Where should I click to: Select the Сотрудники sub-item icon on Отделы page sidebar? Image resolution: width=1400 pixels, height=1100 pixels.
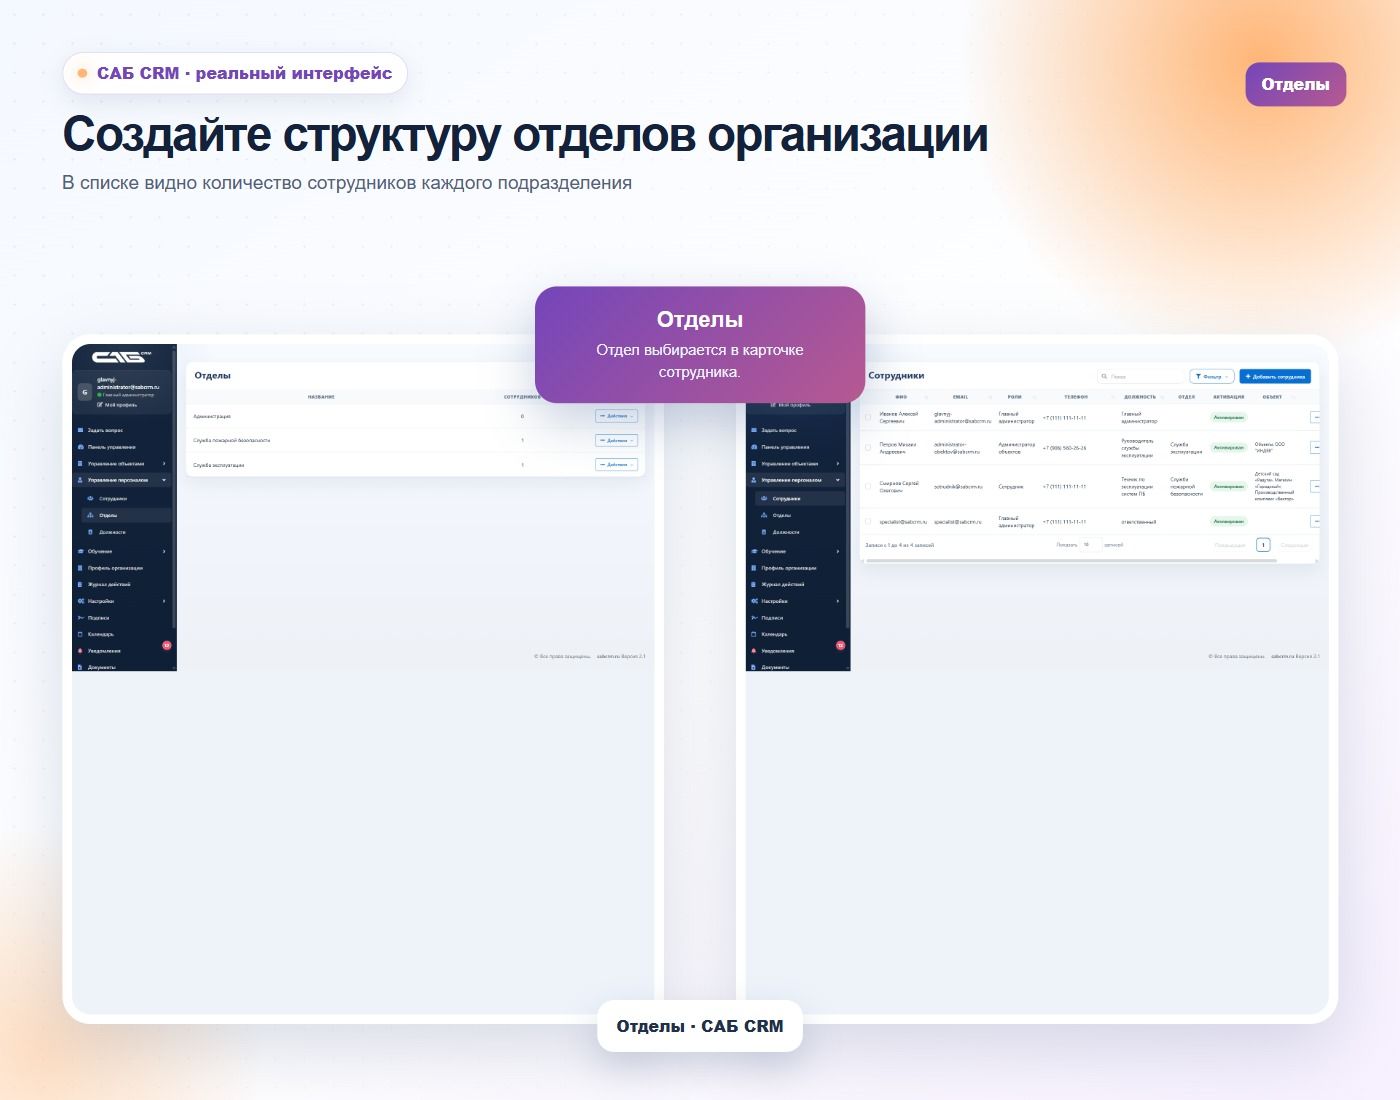[91, 498]
